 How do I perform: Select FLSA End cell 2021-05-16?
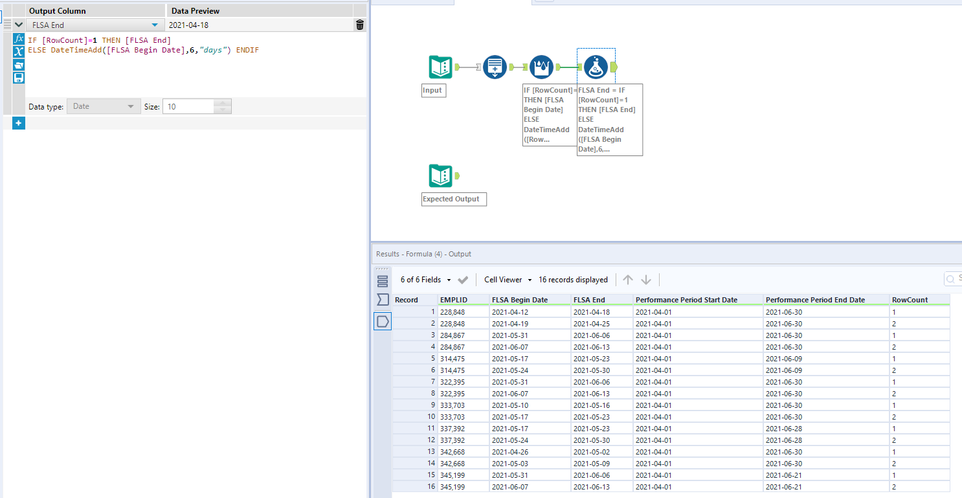[x=601, y=405]
